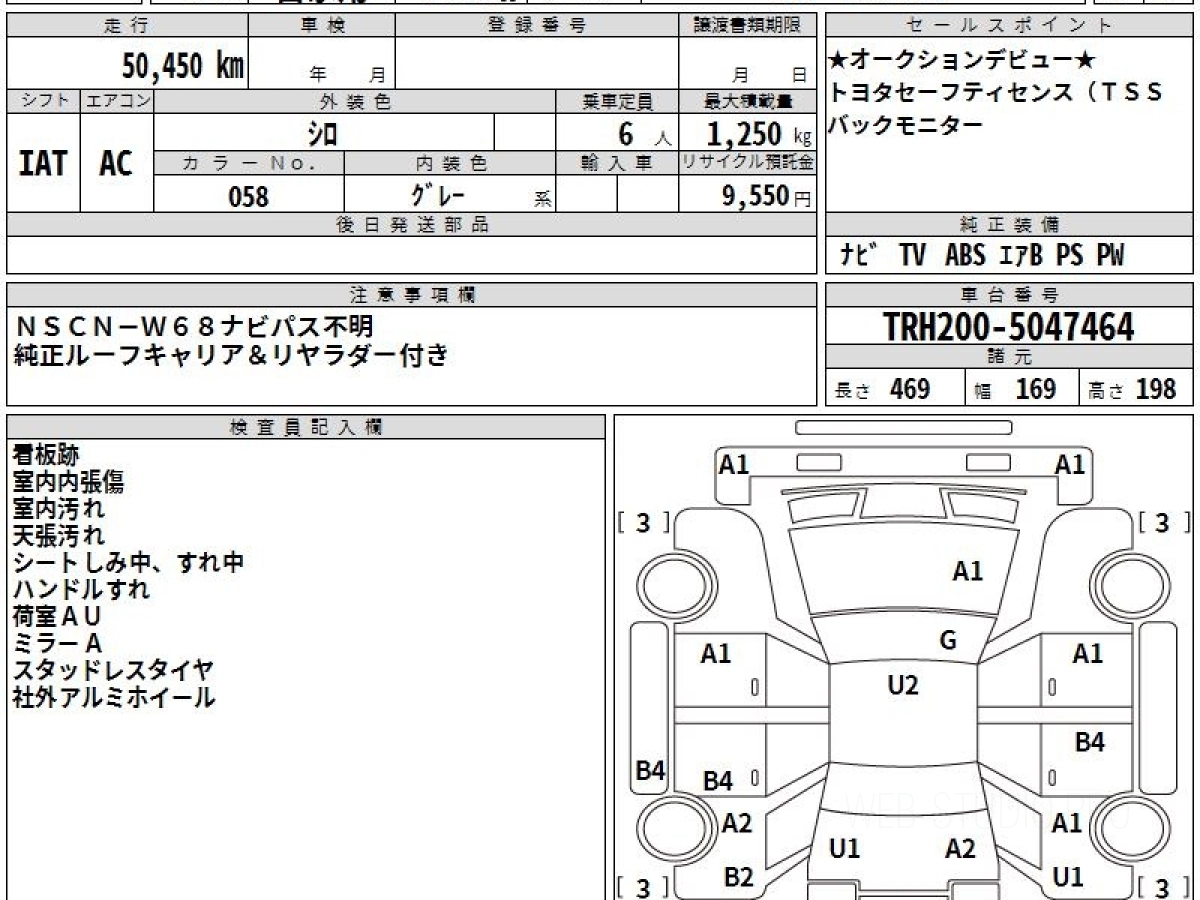The width and height of the screenshot is (1200, 900).
Task: Select the recycle deposit 9,550円
Action: point(766,196)
